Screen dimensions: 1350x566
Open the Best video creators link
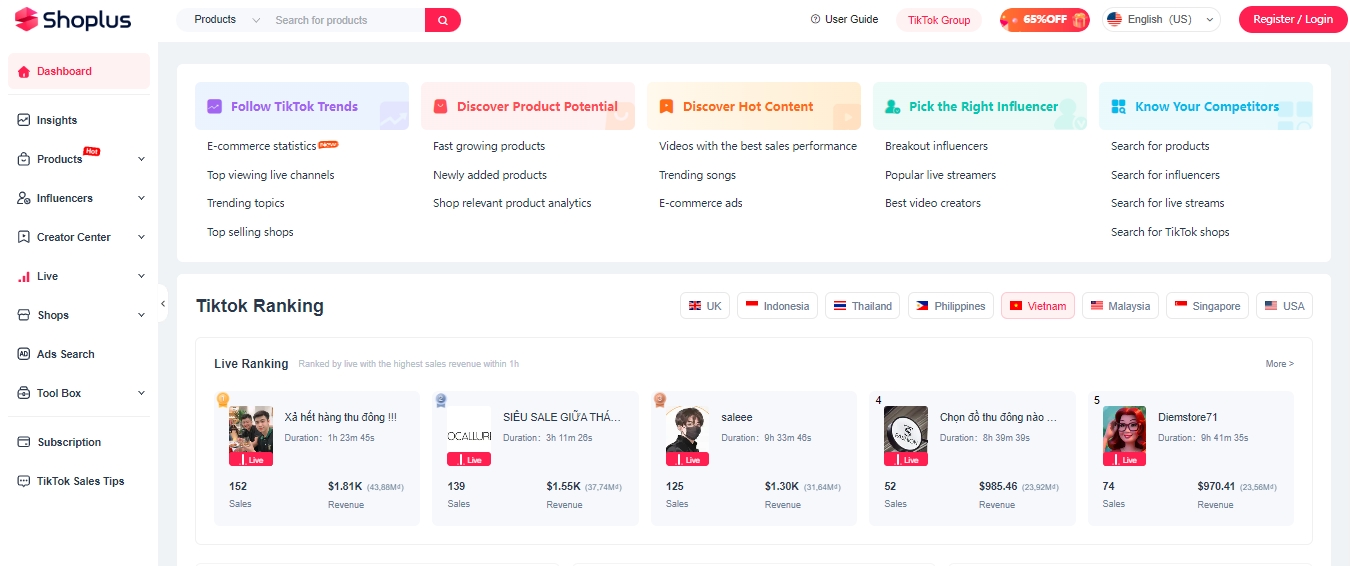(x=933, y=203)
